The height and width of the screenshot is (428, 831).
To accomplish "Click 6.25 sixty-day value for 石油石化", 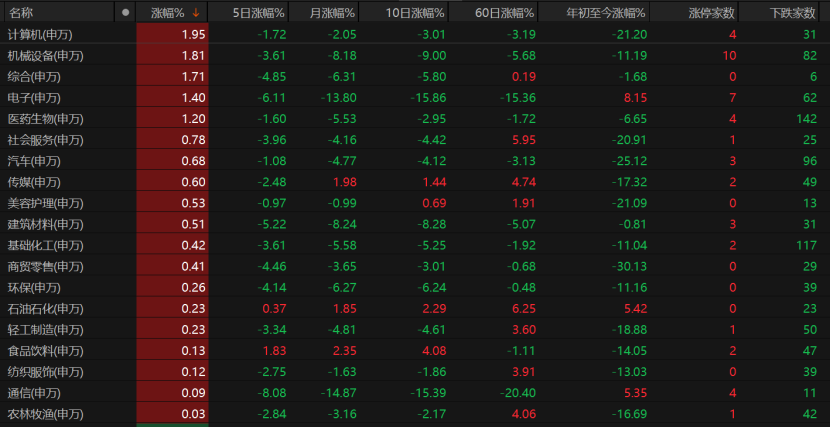I will [x=524, y=309].
